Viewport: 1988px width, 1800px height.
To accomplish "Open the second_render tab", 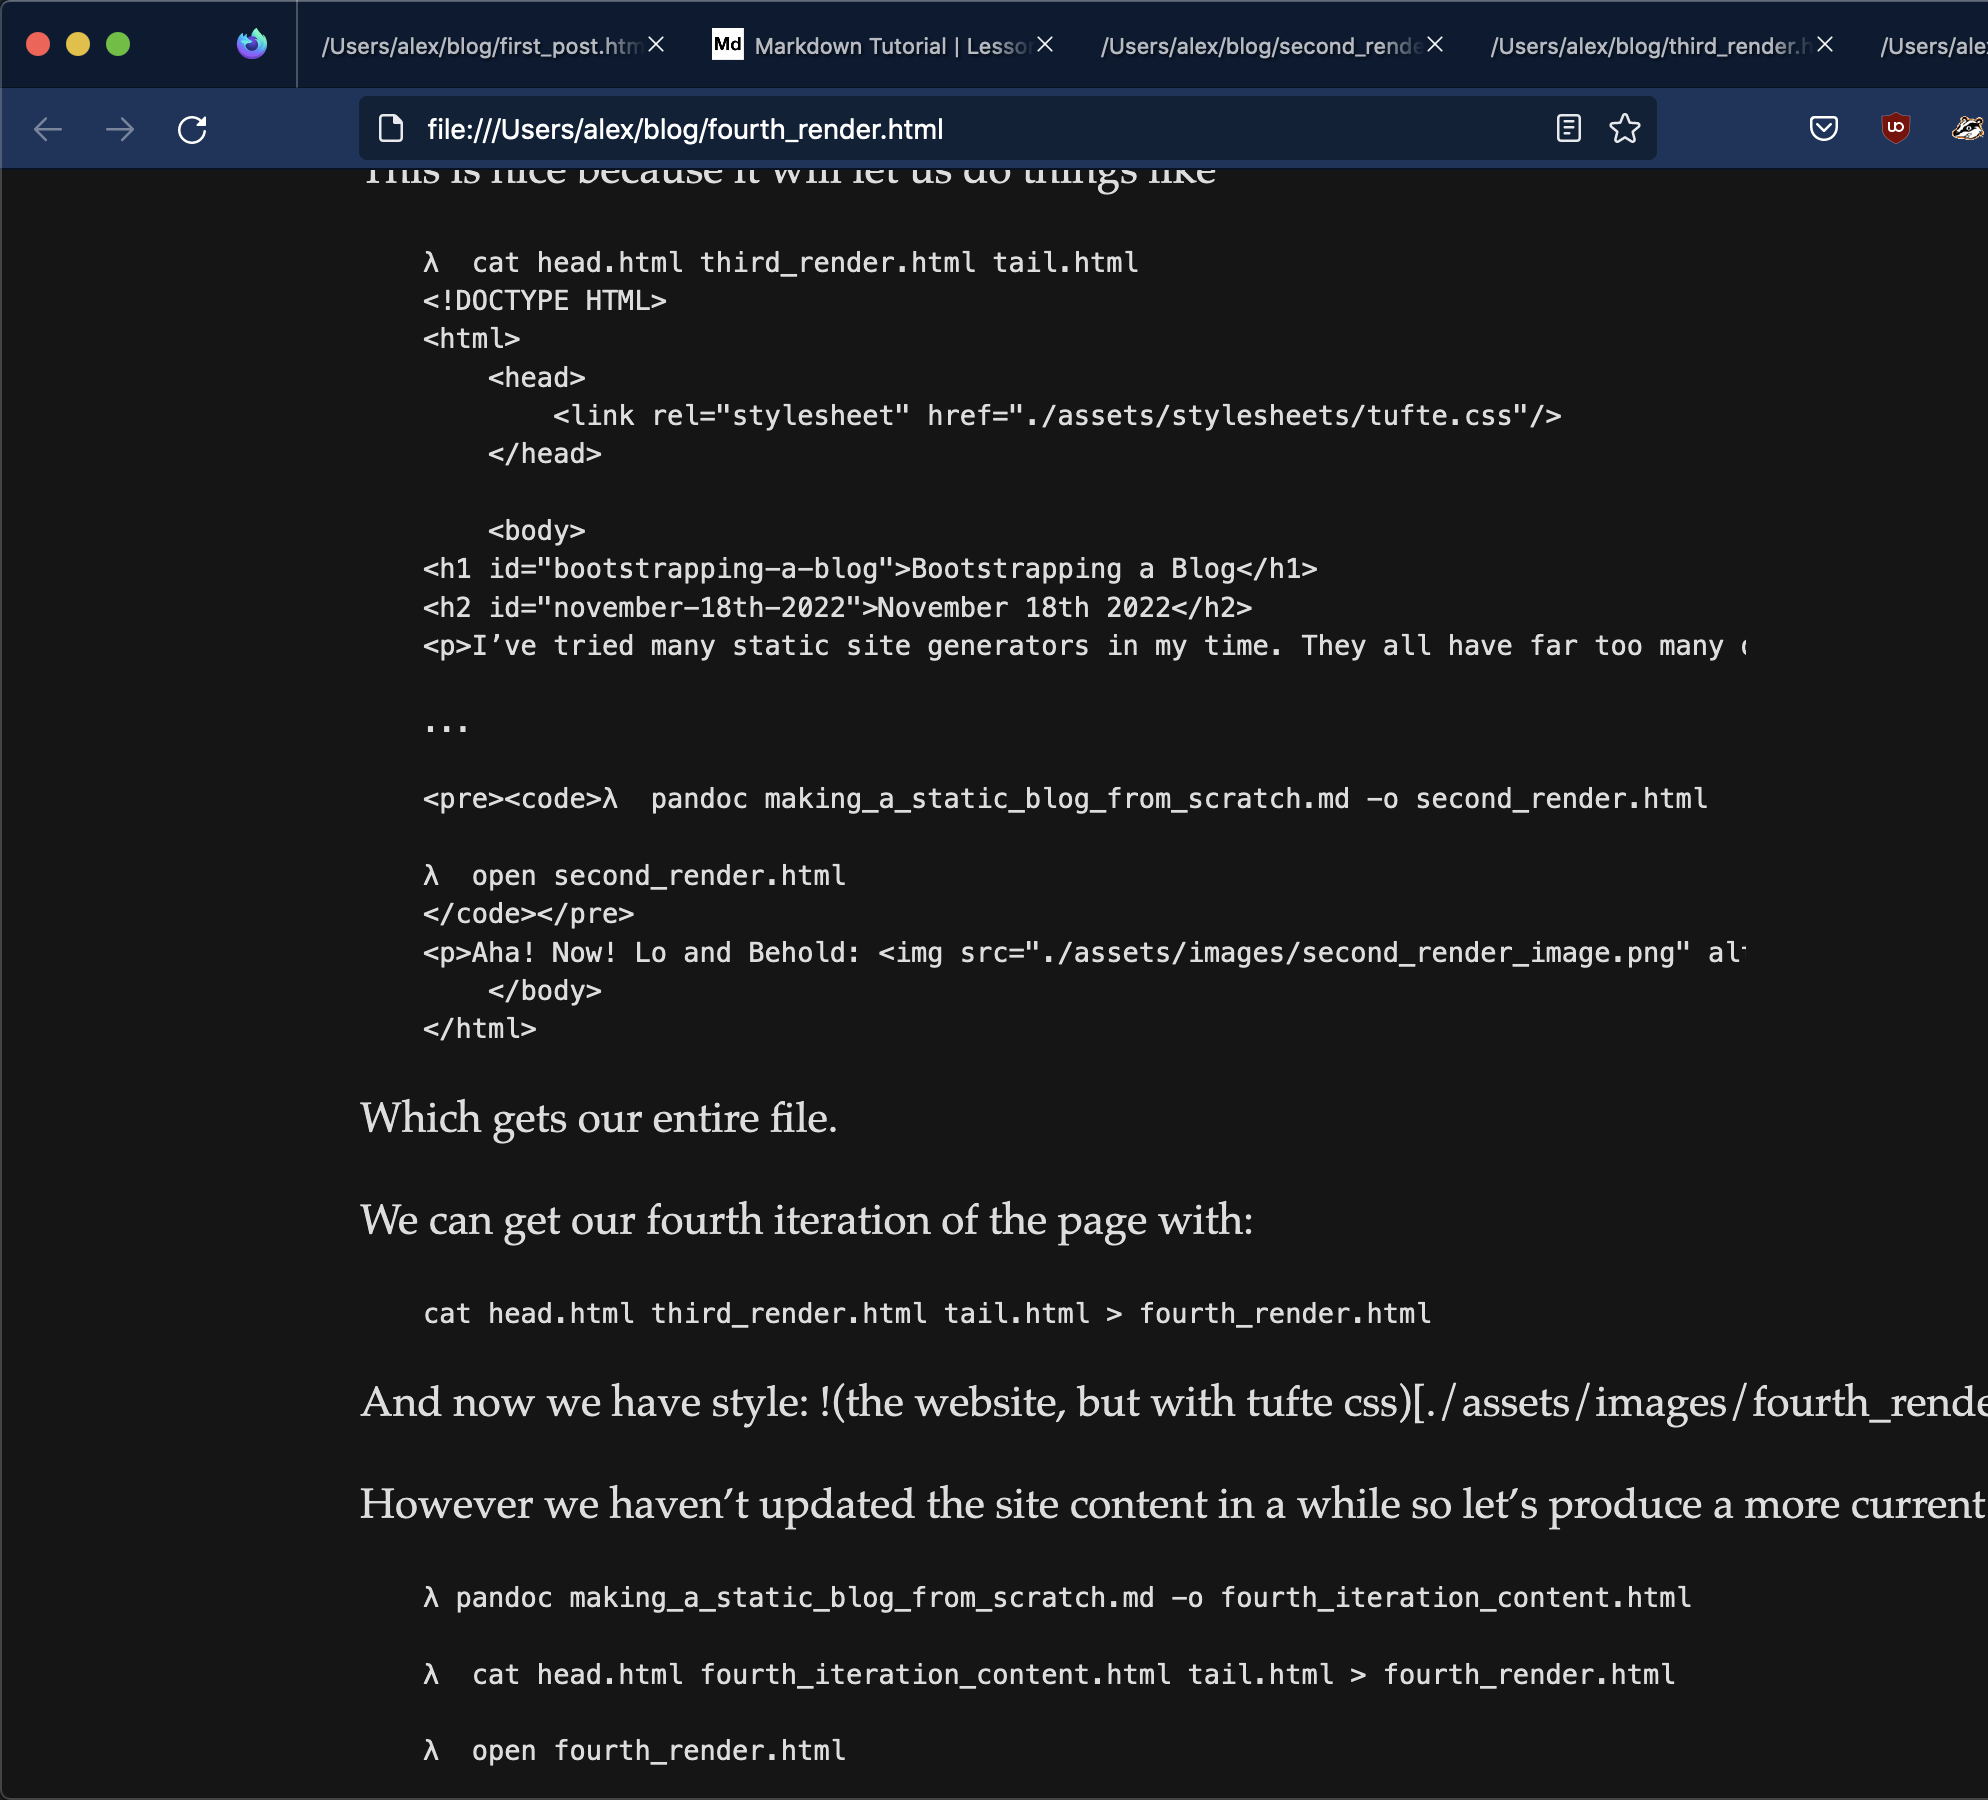I will (1258, 46).
